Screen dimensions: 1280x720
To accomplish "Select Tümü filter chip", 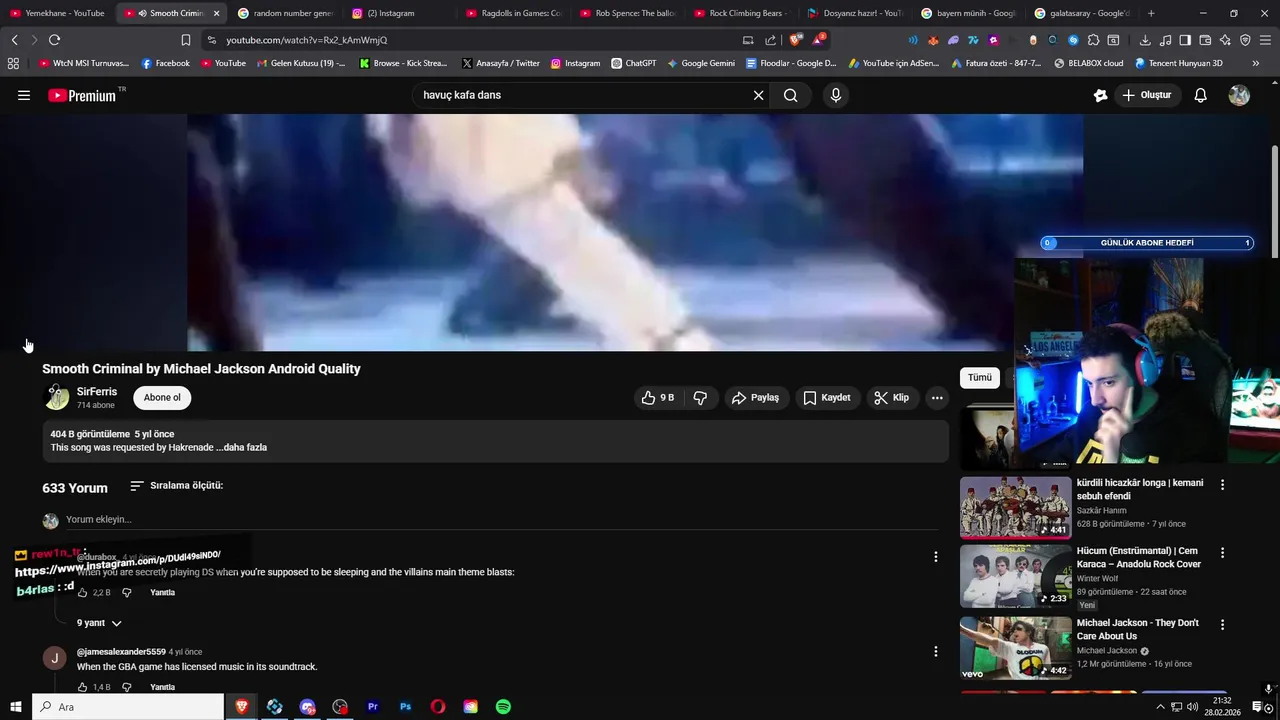I will click(980, 377).
